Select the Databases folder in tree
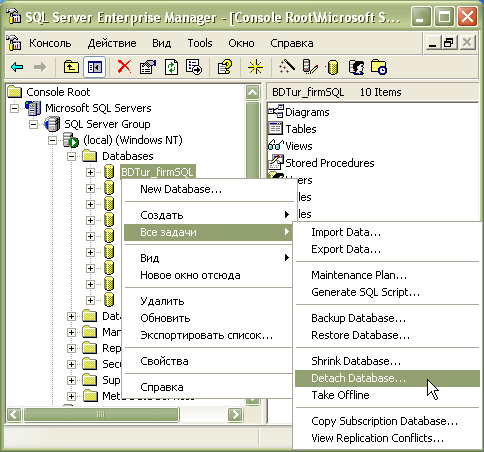The height and width of the screenshot is (452, 484). point(127,156)
